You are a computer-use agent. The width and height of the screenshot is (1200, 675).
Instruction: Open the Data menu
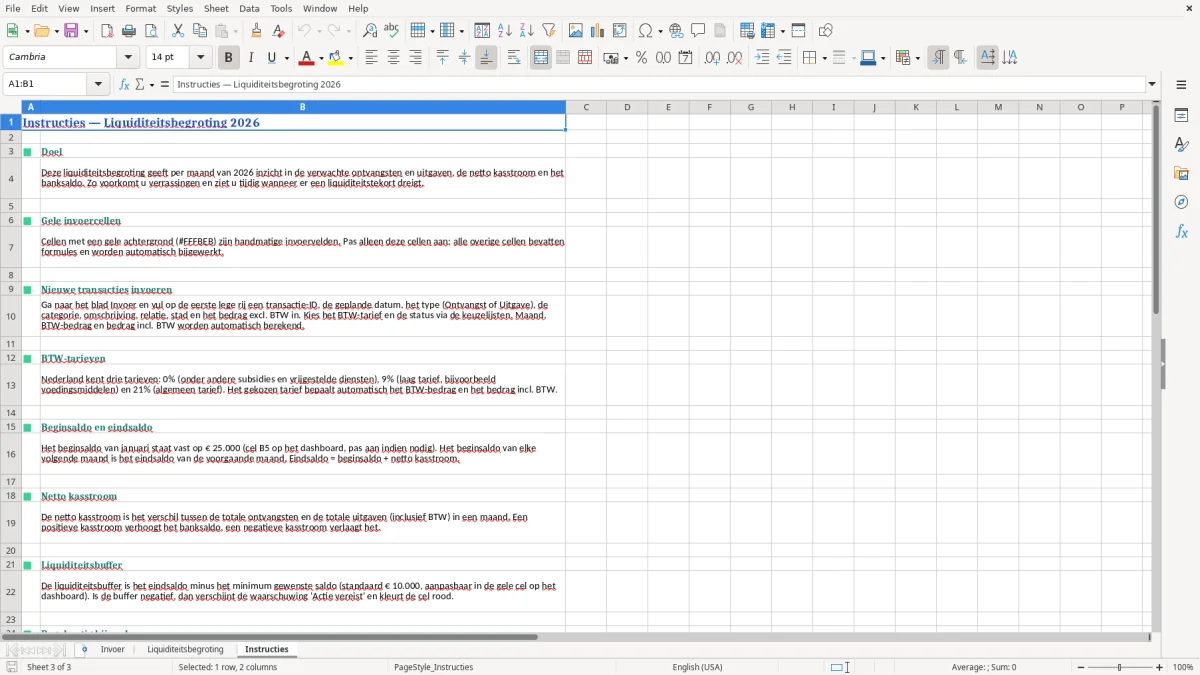tap(249, 8)
